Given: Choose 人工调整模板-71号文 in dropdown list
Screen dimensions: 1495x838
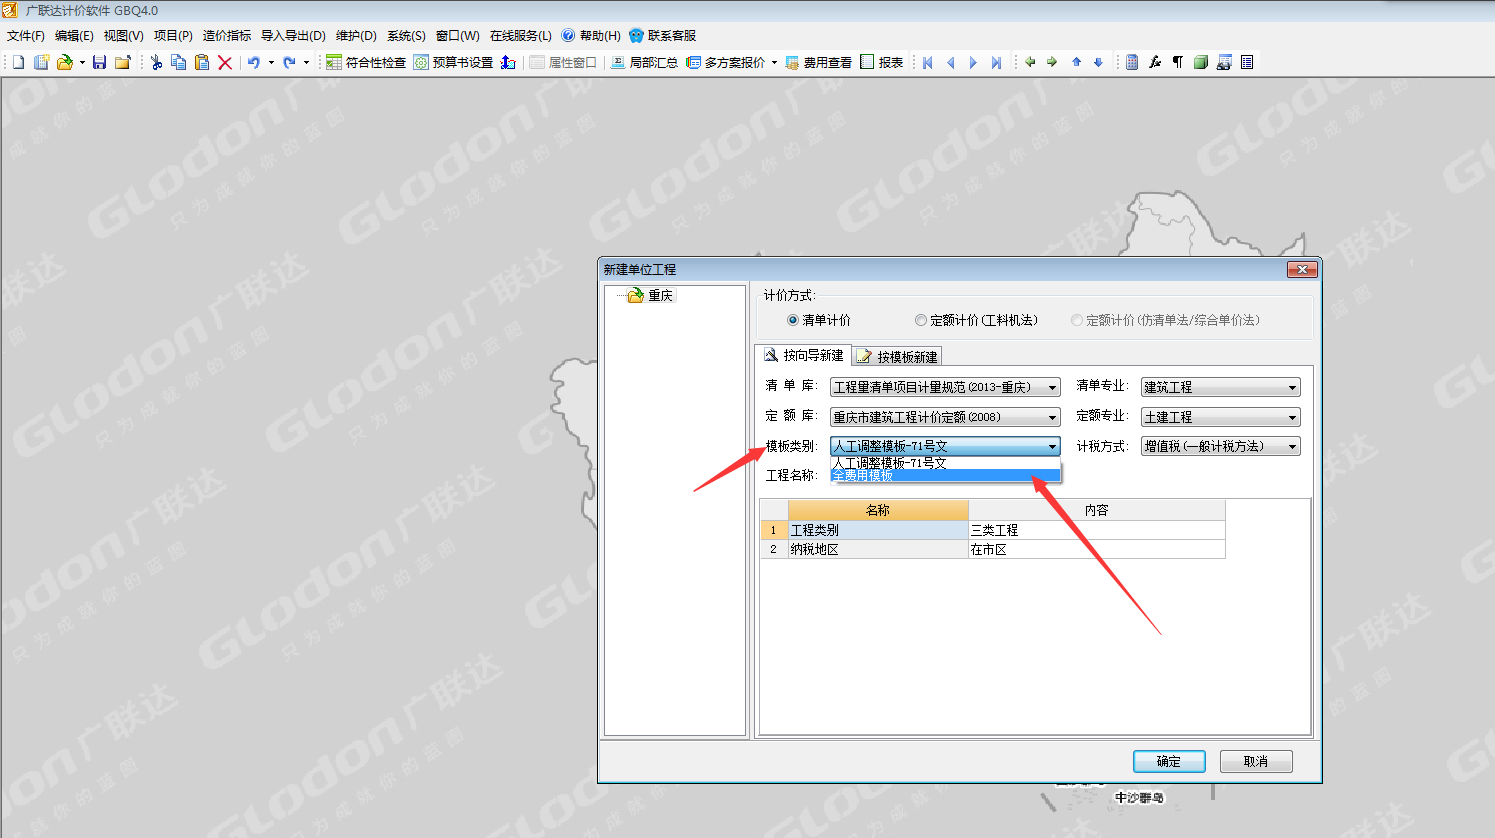Looking at the screenshot, I should 945,463.
